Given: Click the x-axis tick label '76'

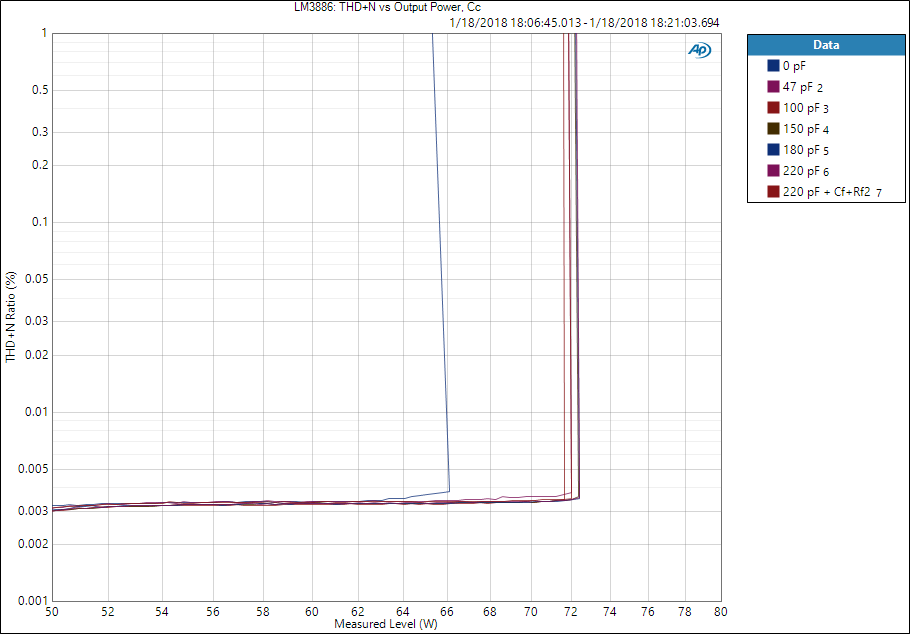Looking at the screenshot, I should [x=648, y=611].
